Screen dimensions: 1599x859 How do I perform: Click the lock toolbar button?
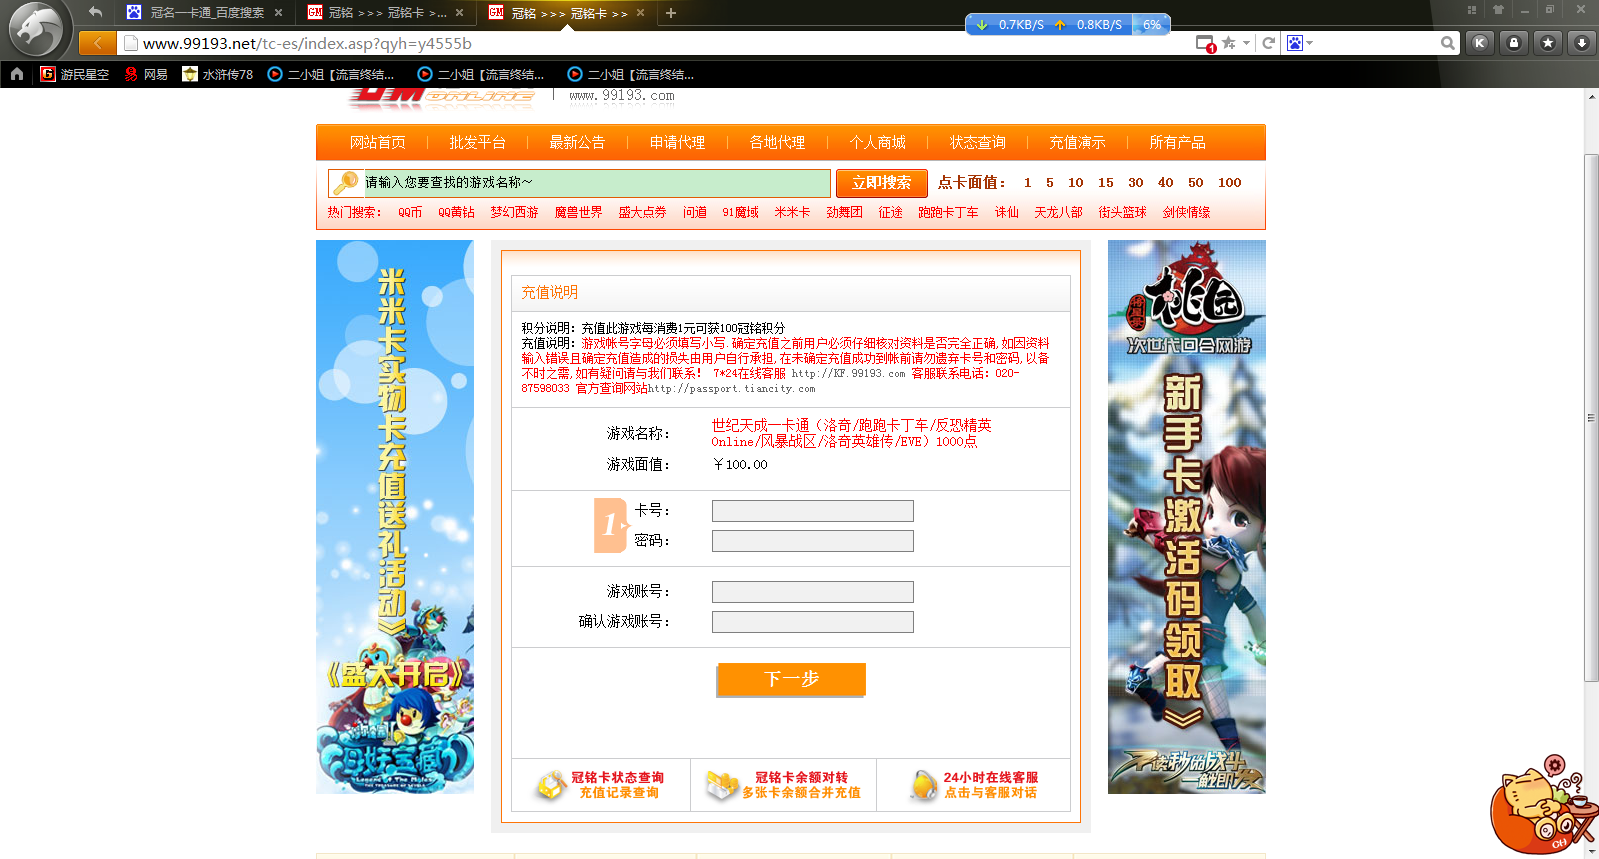[x=1514, y=43]
